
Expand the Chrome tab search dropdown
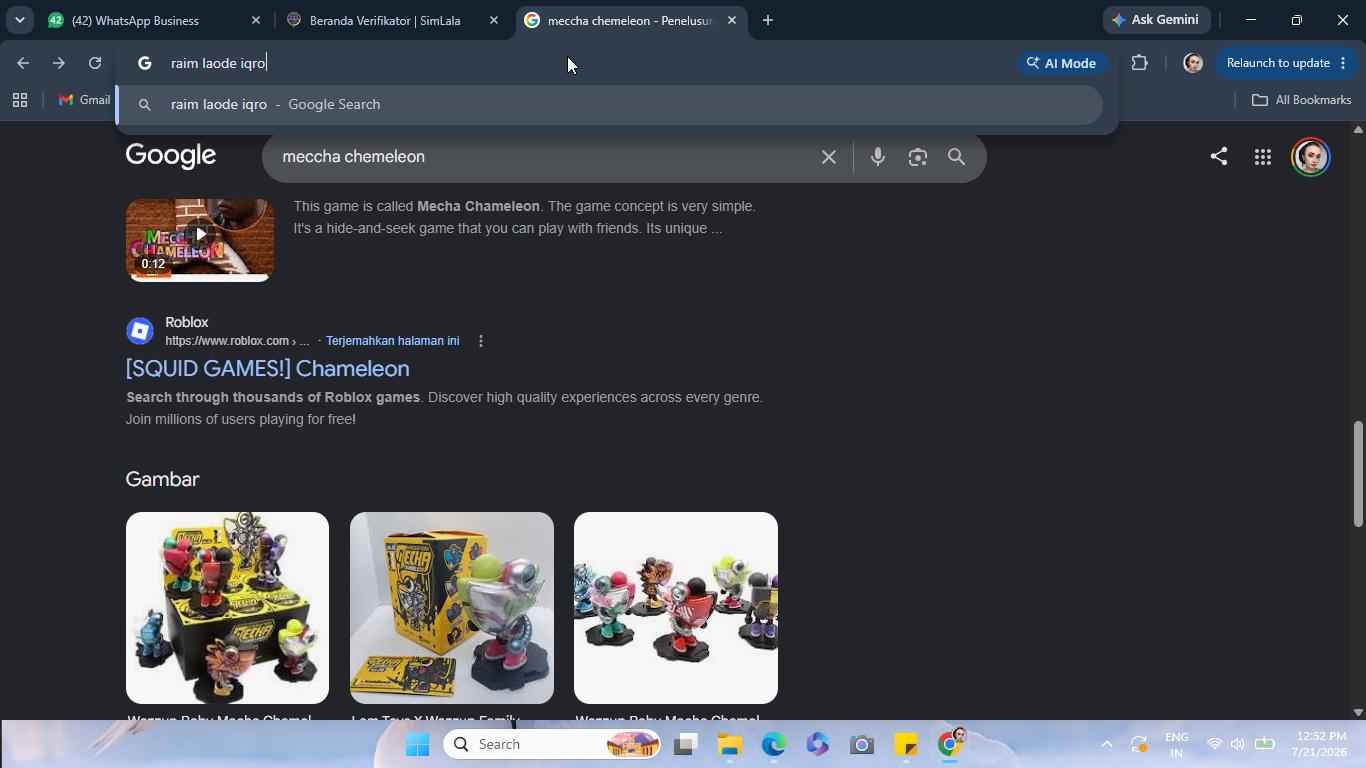(x=19, y=20)
